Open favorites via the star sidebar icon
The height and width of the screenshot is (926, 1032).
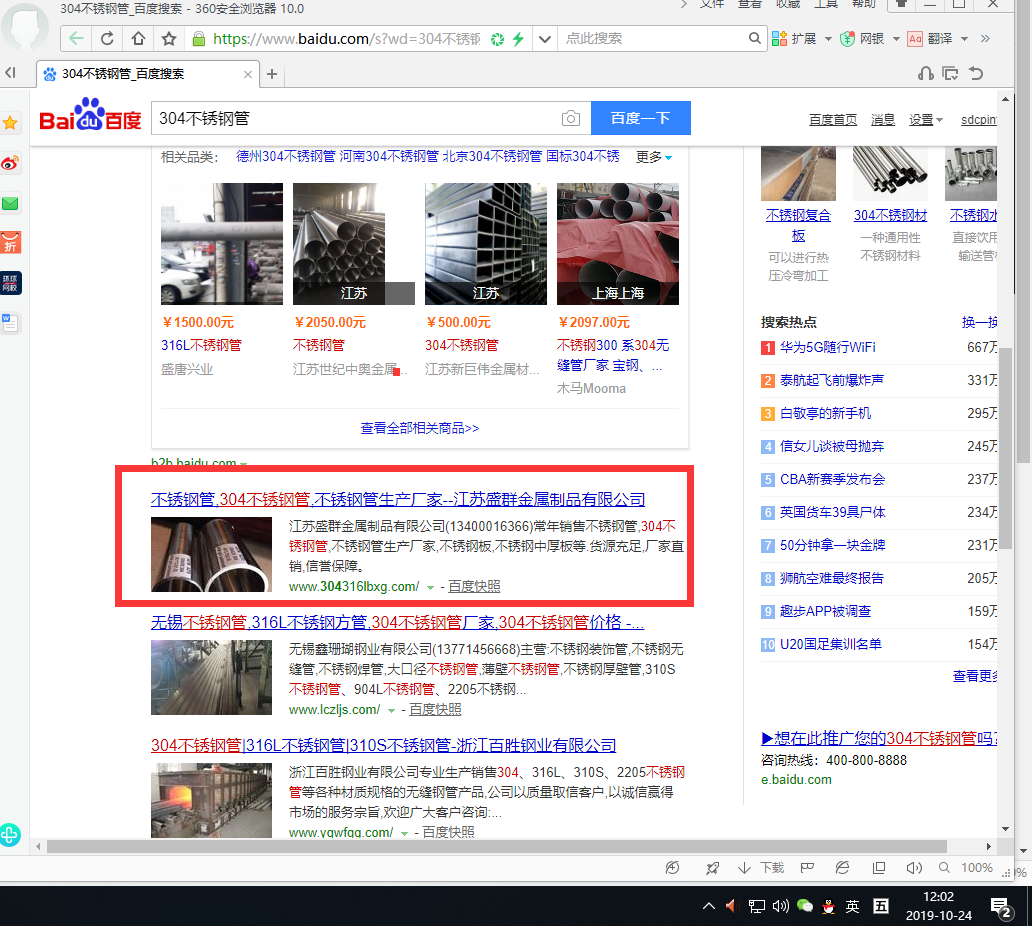tap(10, 123)
